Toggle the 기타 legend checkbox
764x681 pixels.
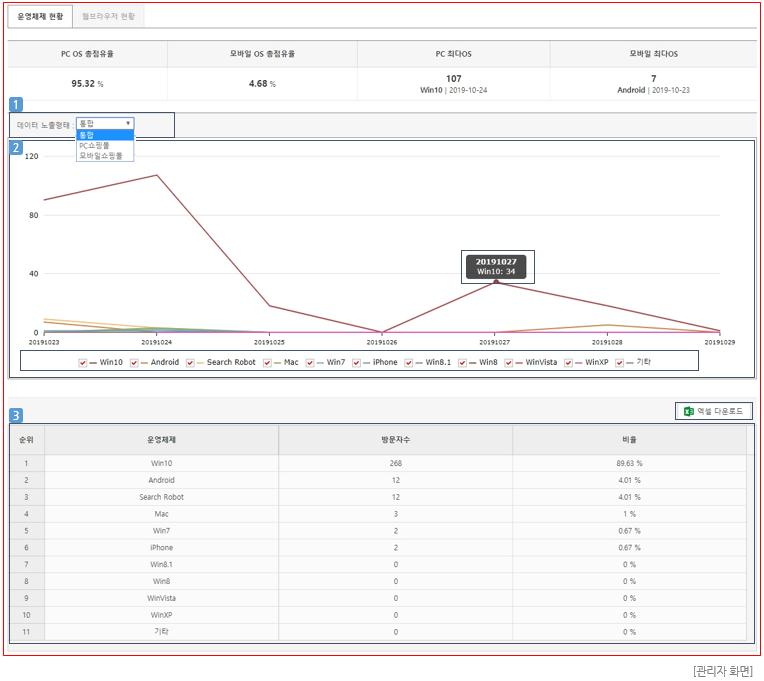(619, 363)
